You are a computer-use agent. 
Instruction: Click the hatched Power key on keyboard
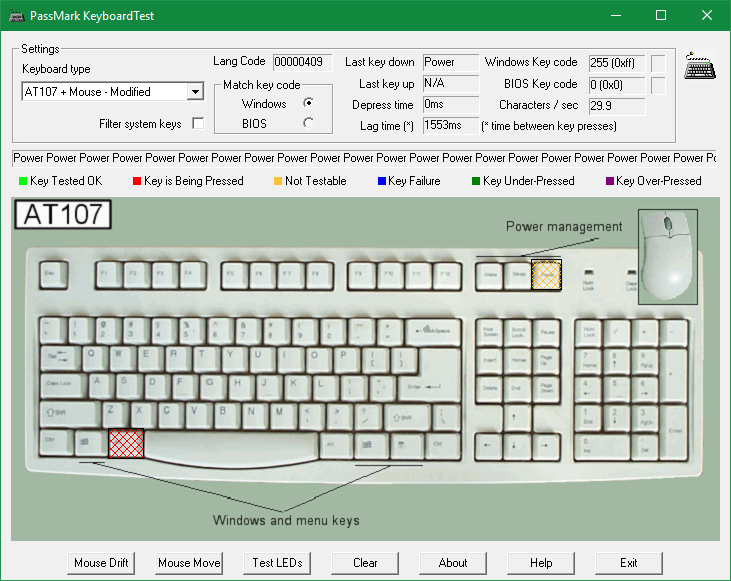pyautogui.click(x=546, y=275)
